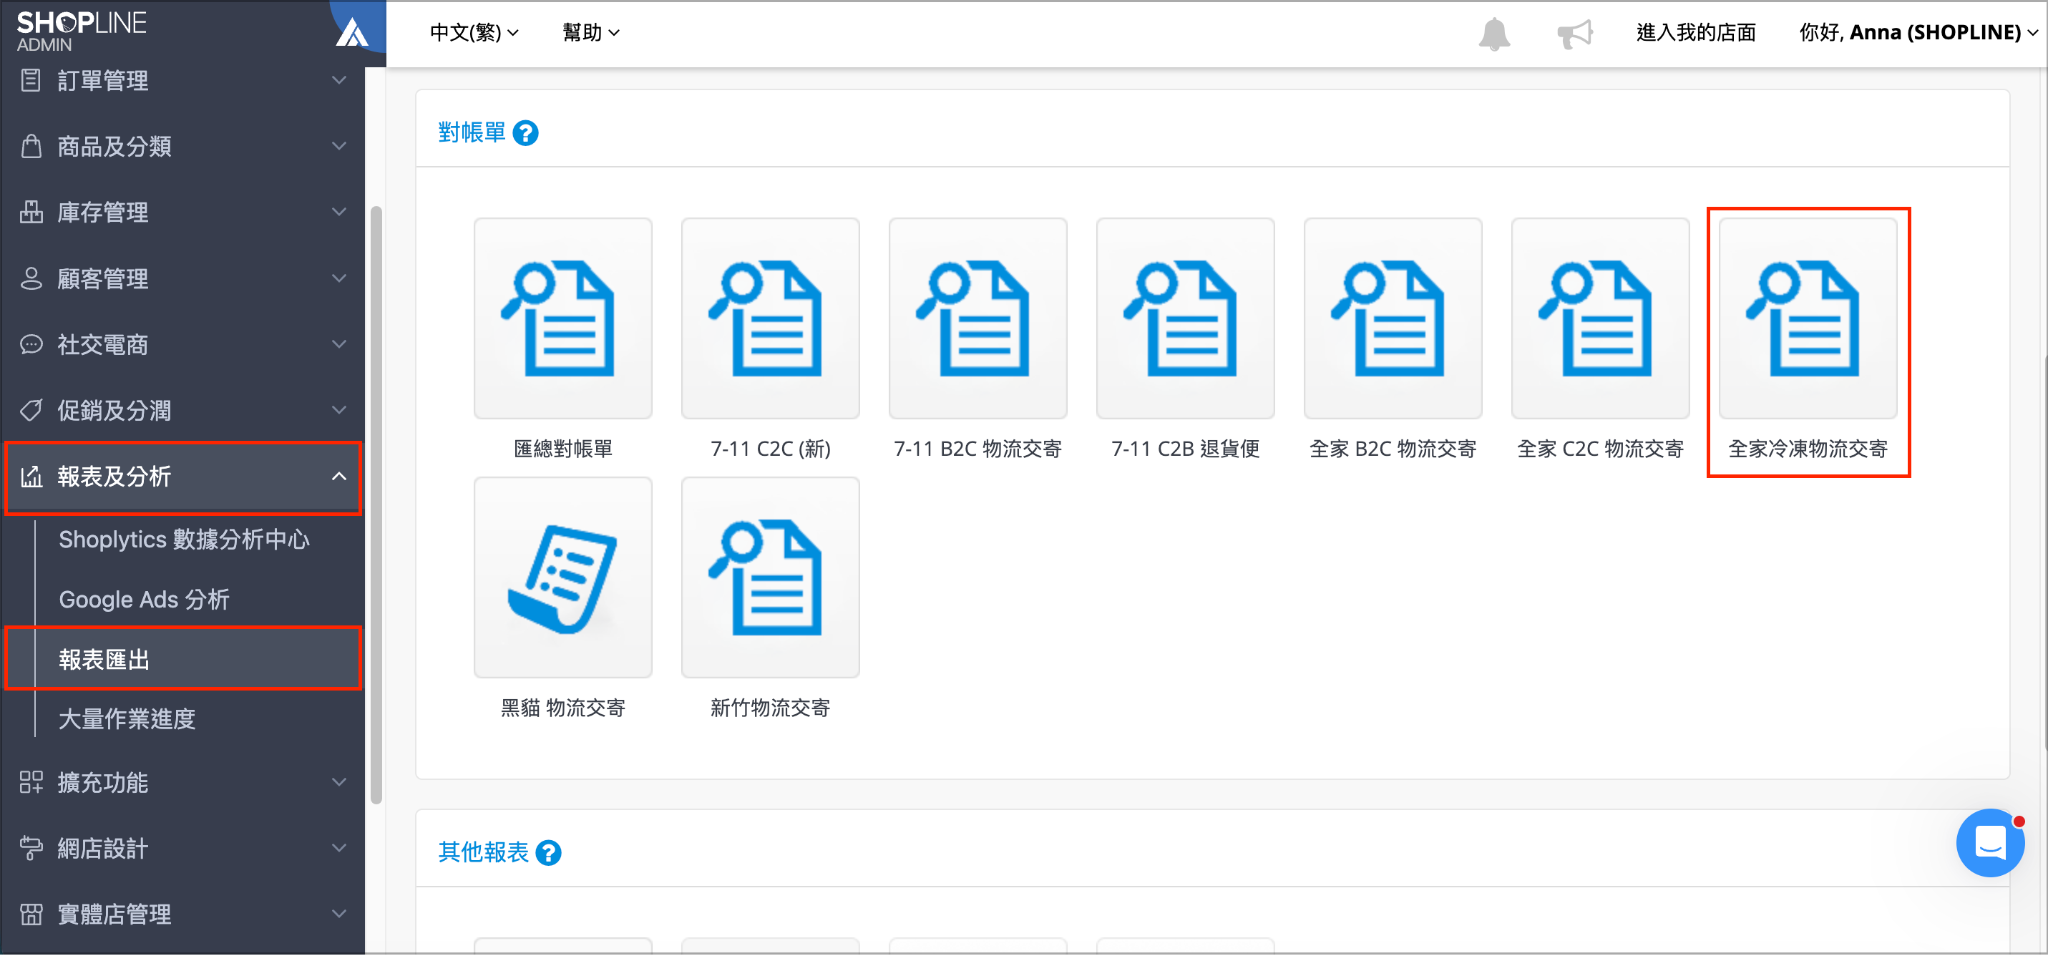Click the 網店設計 paint roller icon
Viewport: 2048px width, 955px height.
(31, 848)
